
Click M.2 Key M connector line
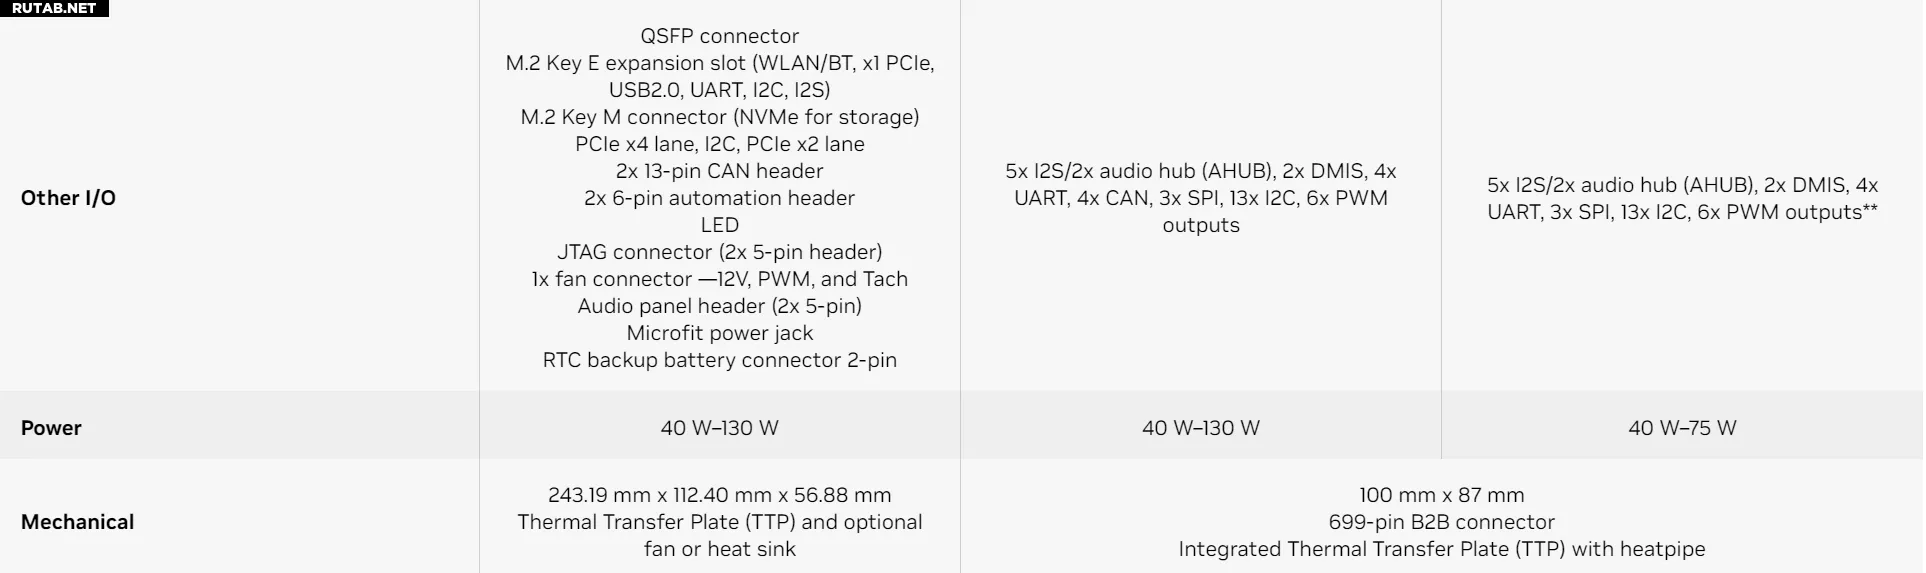(x=720, y=117)
